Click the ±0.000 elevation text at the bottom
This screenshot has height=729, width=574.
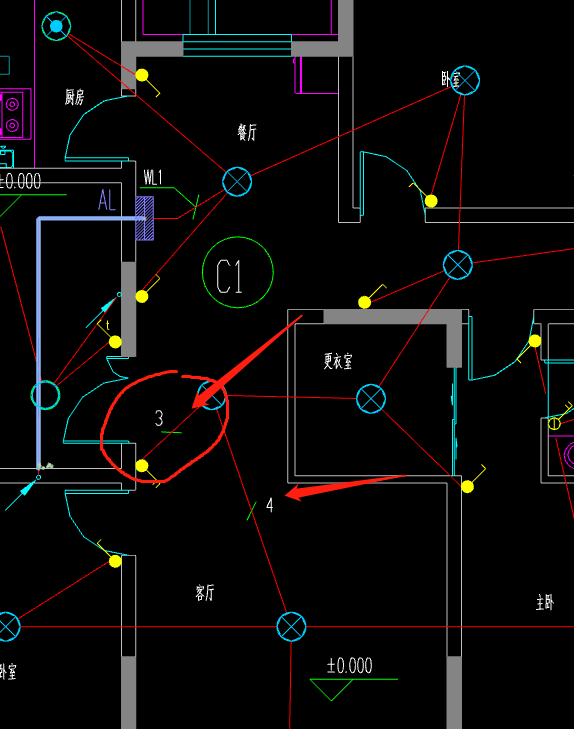[350, 666]
